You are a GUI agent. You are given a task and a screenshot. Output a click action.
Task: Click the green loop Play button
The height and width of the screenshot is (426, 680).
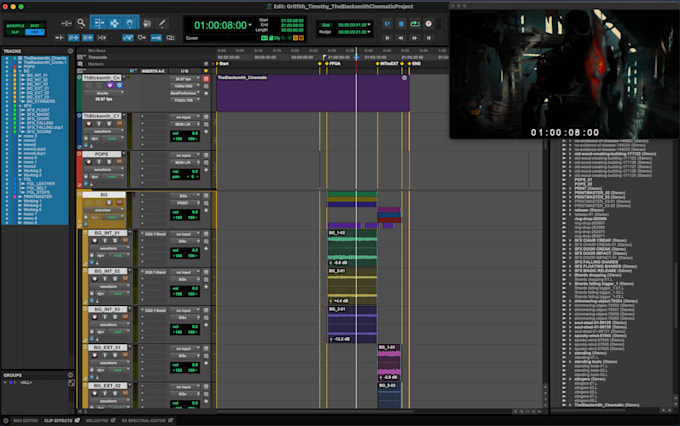[x=415, y=24]
